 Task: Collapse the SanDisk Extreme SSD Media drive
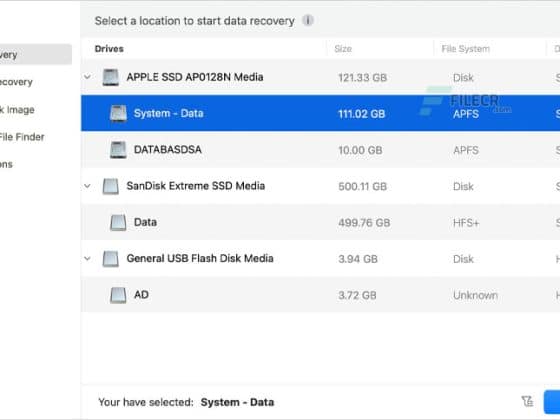[x=87, y=186]
